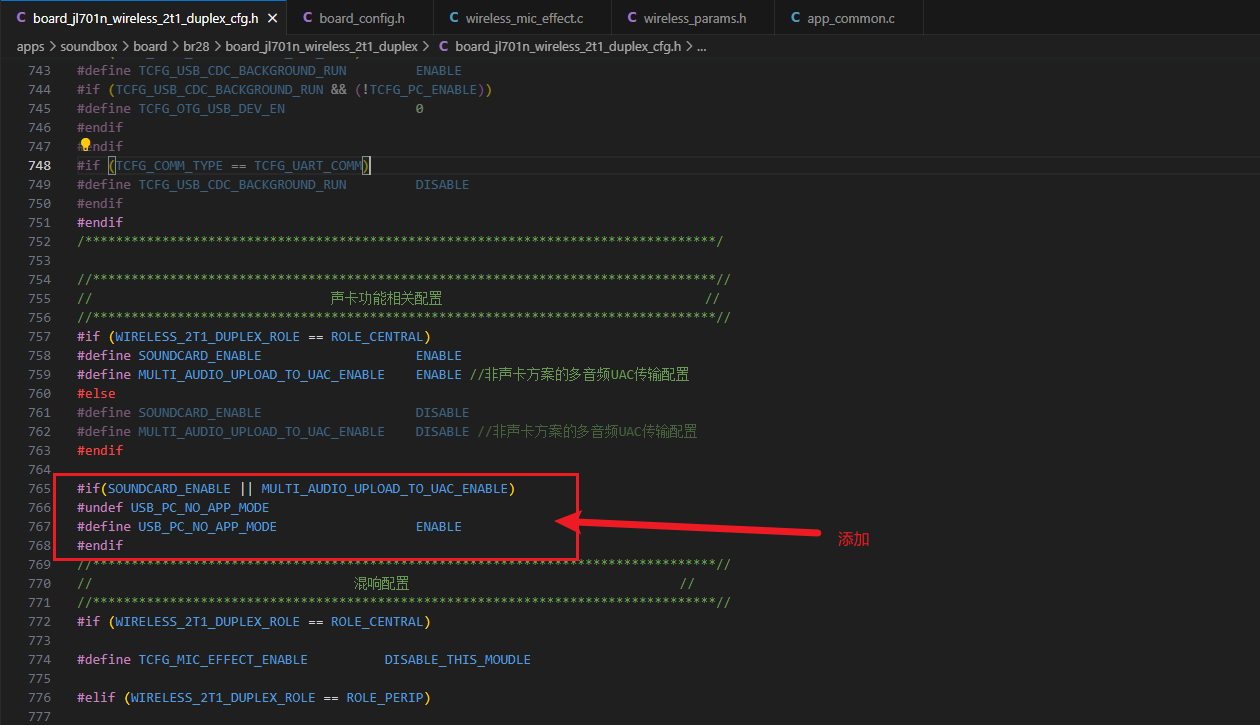This screenshot has height=725, width=1260.
Task: Select the wireless_params.h tab
Action: 693,18
